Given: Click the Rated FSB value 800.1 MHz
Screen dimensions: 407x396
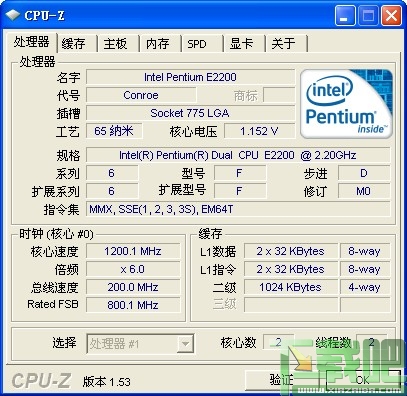Looking at the screenshot, I should pyautogui.click(x=133, y=305).
